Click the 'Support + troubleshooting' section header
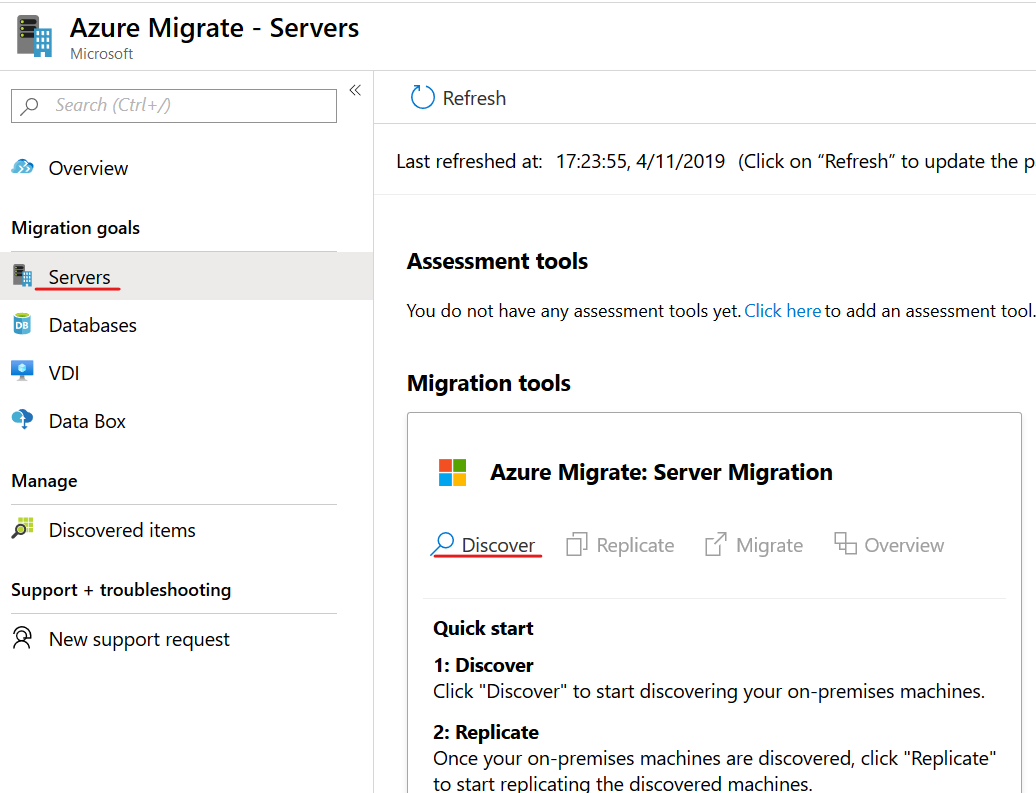1036x793 pixels. coord(121,589)
